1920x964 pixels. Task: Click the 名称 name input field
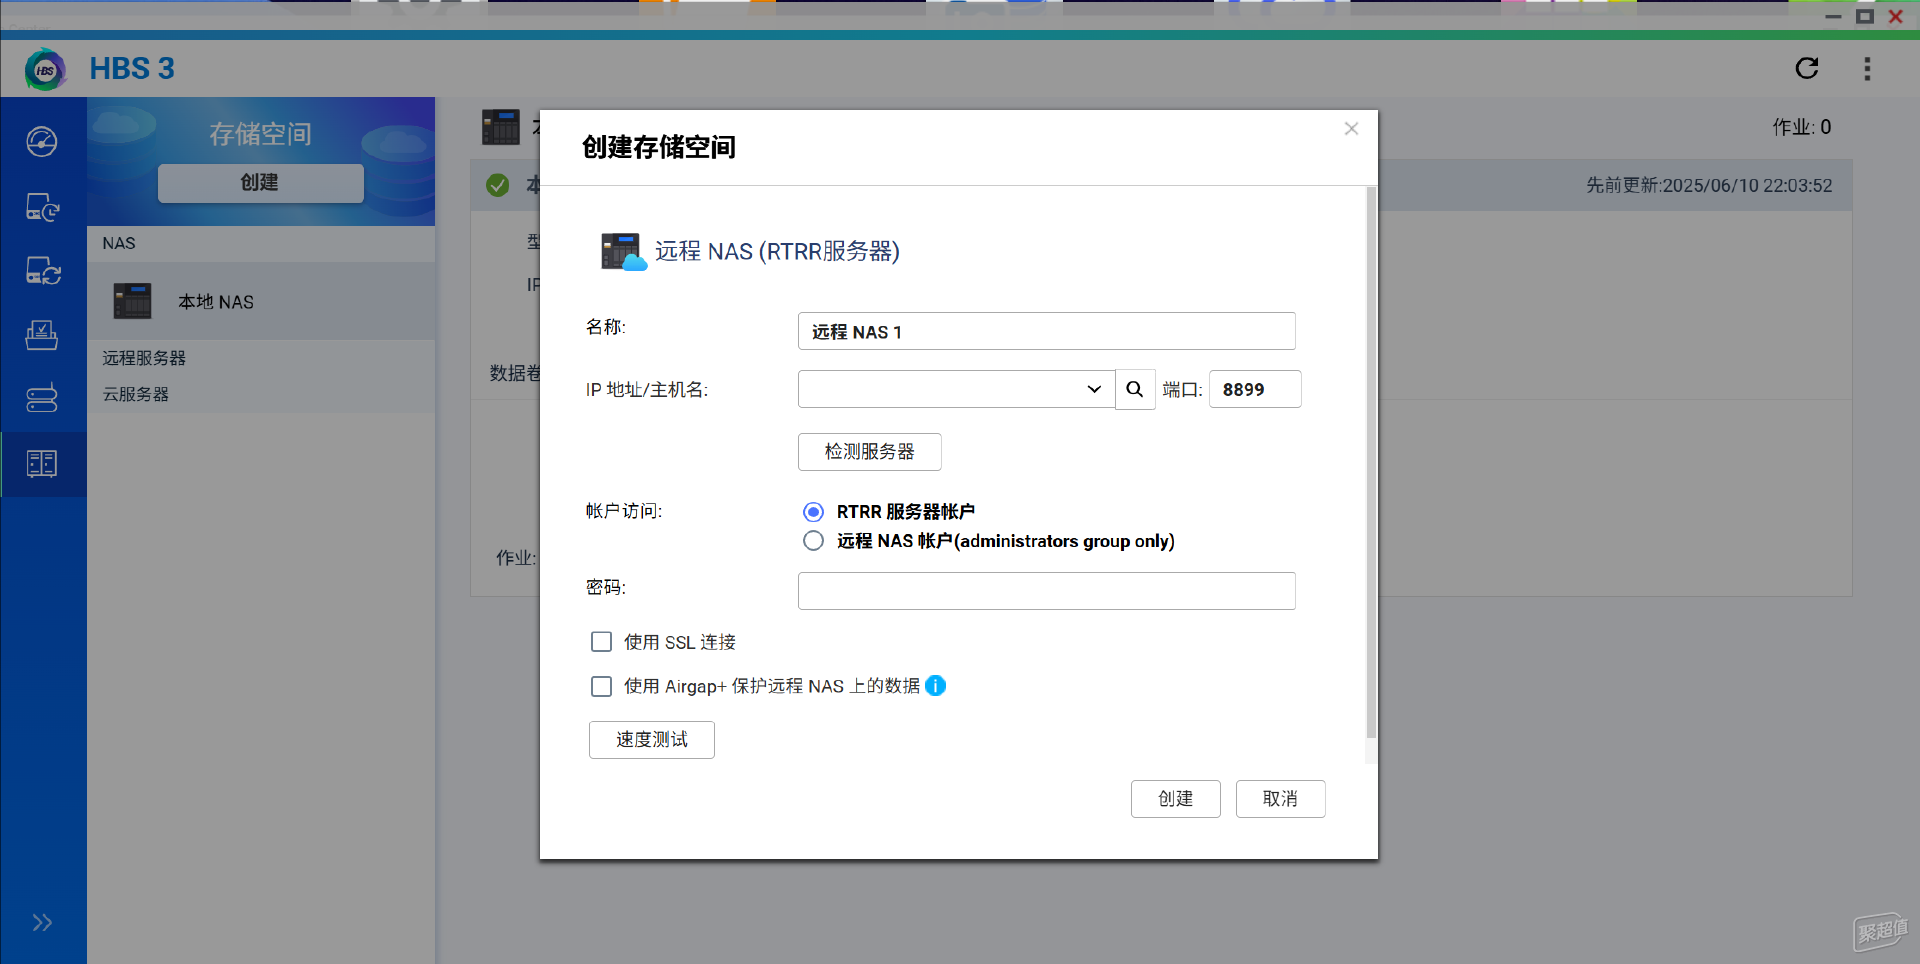[1046, 331]
